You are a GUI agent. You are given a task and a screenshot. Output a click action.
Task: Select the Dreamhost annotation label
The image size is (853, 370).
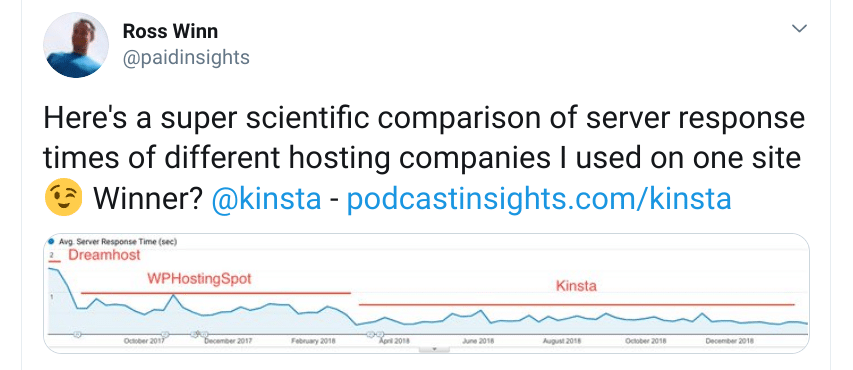click(x=104, y=255)
